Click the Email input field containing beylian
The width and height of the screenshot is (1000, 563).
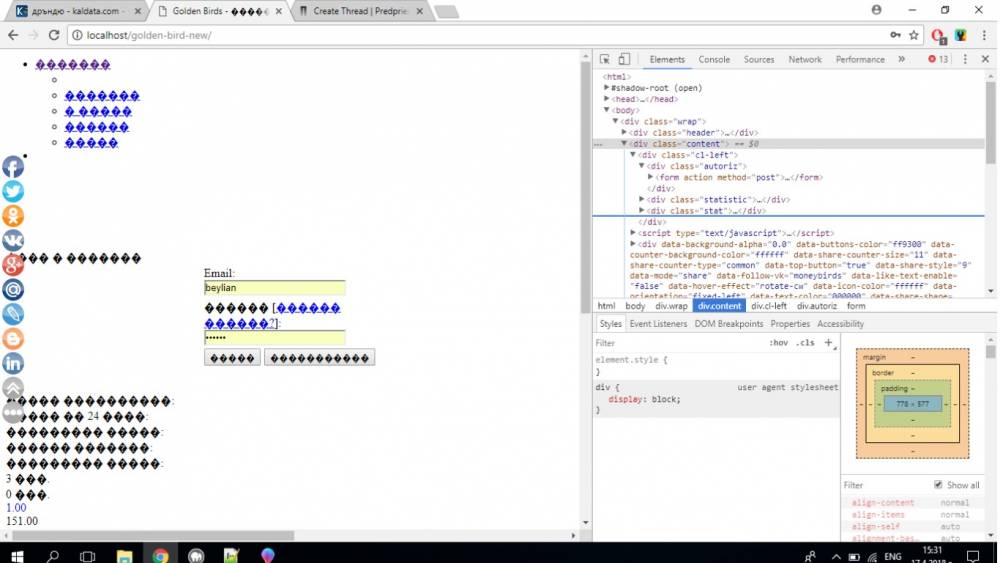(x=275, y=288)
